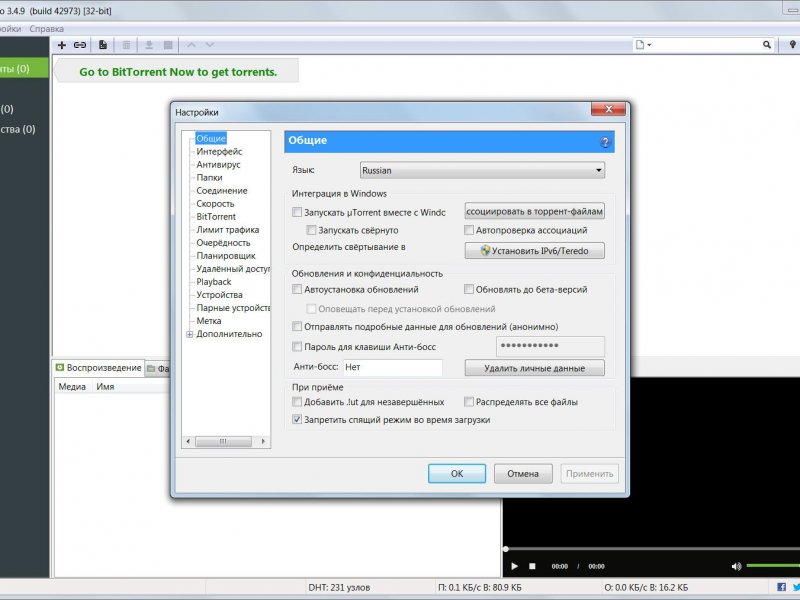This screenshot has width=800, height=600.
Task: Click the greyed-out stop torrent square icon
Action: [168, 45]
